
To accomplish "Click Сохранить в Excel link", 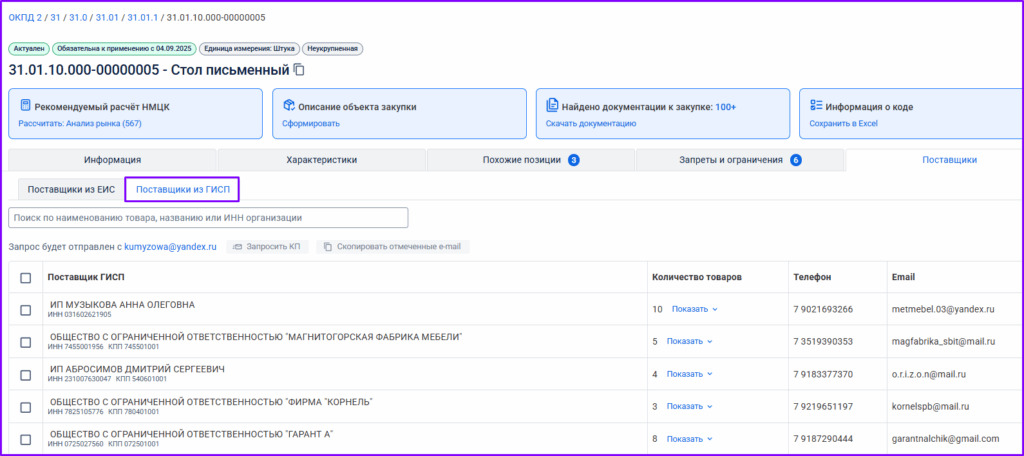I will pos(844,123).
